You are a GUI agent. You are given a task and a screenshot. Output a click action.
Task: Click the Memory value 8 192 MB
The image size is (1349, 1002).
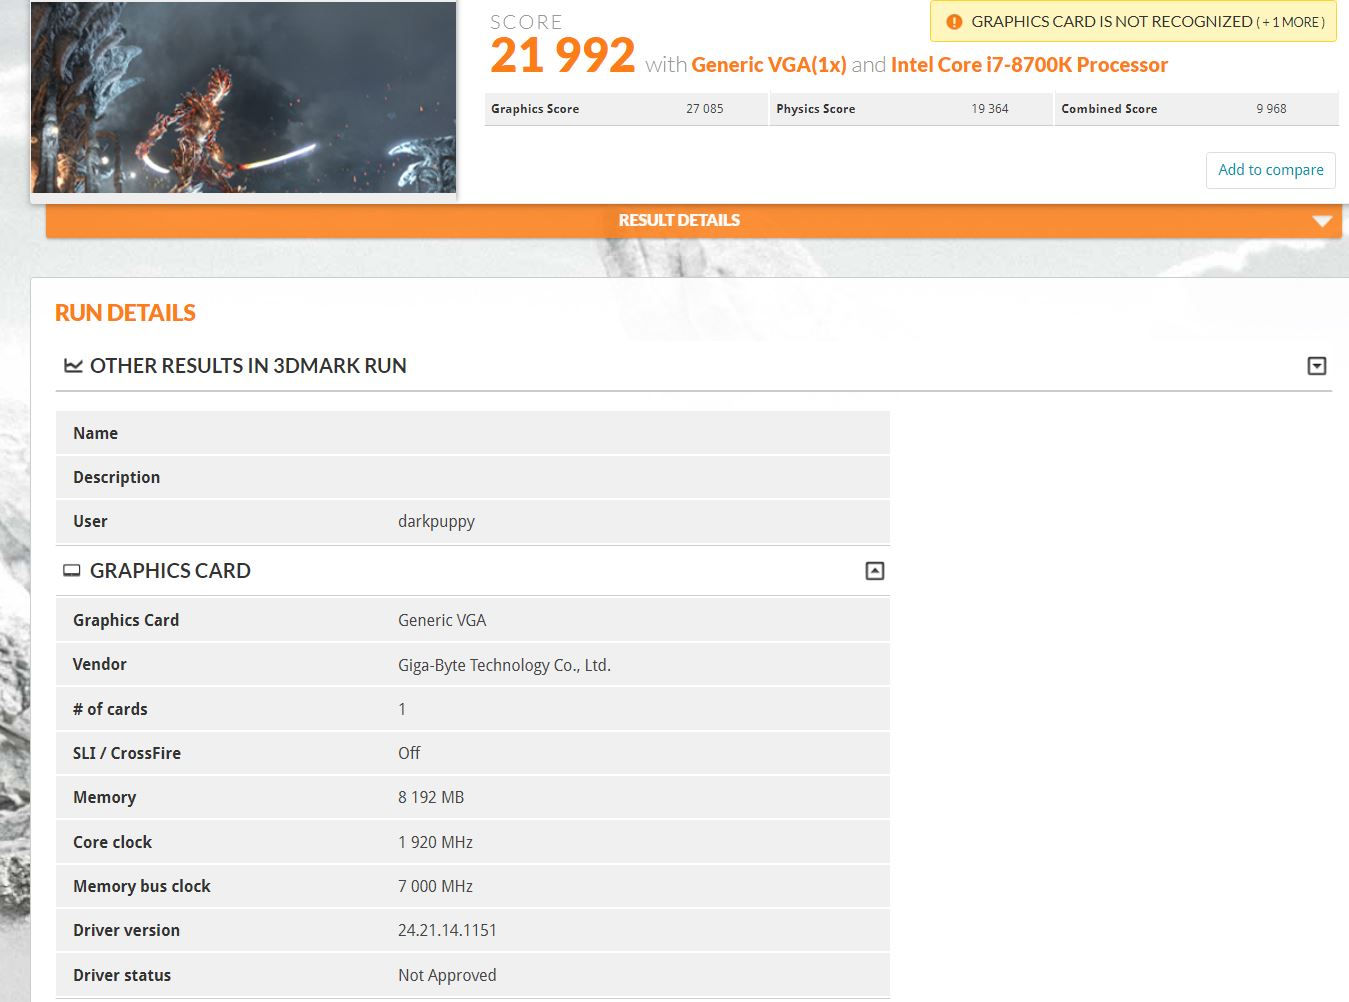(x=431, y=798)
